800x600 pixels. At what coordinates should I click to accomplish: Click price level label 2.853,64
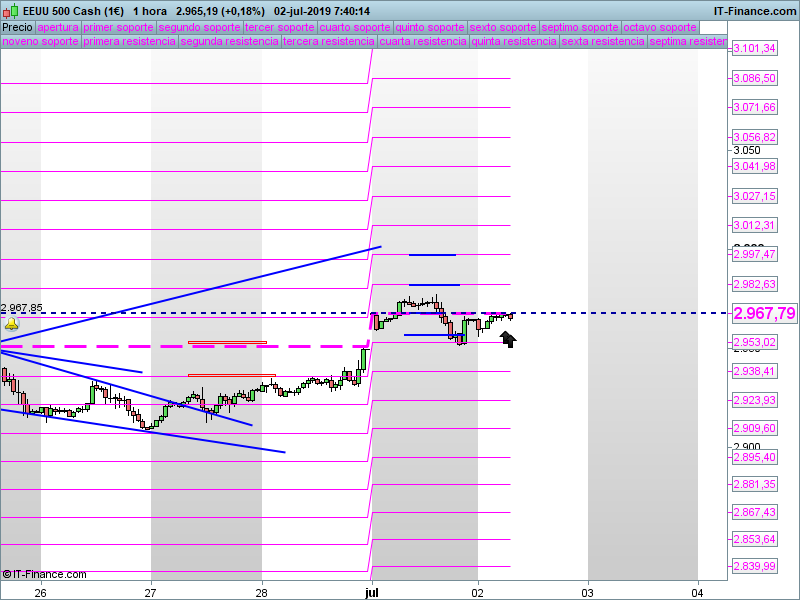coord(754,539)
